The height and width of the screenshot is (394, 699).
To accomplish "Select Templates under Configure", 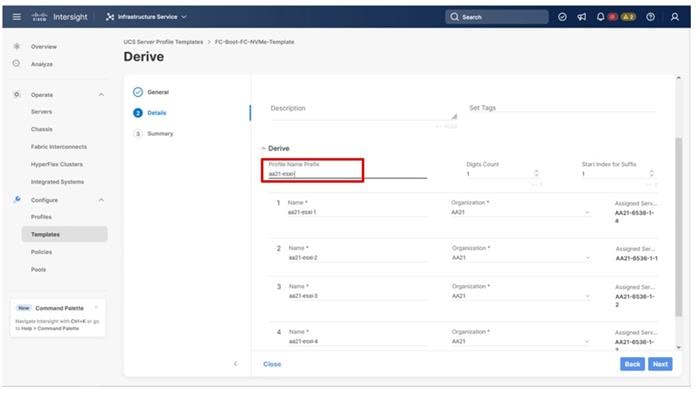I will pyautogui.click(x=65, y=234).
